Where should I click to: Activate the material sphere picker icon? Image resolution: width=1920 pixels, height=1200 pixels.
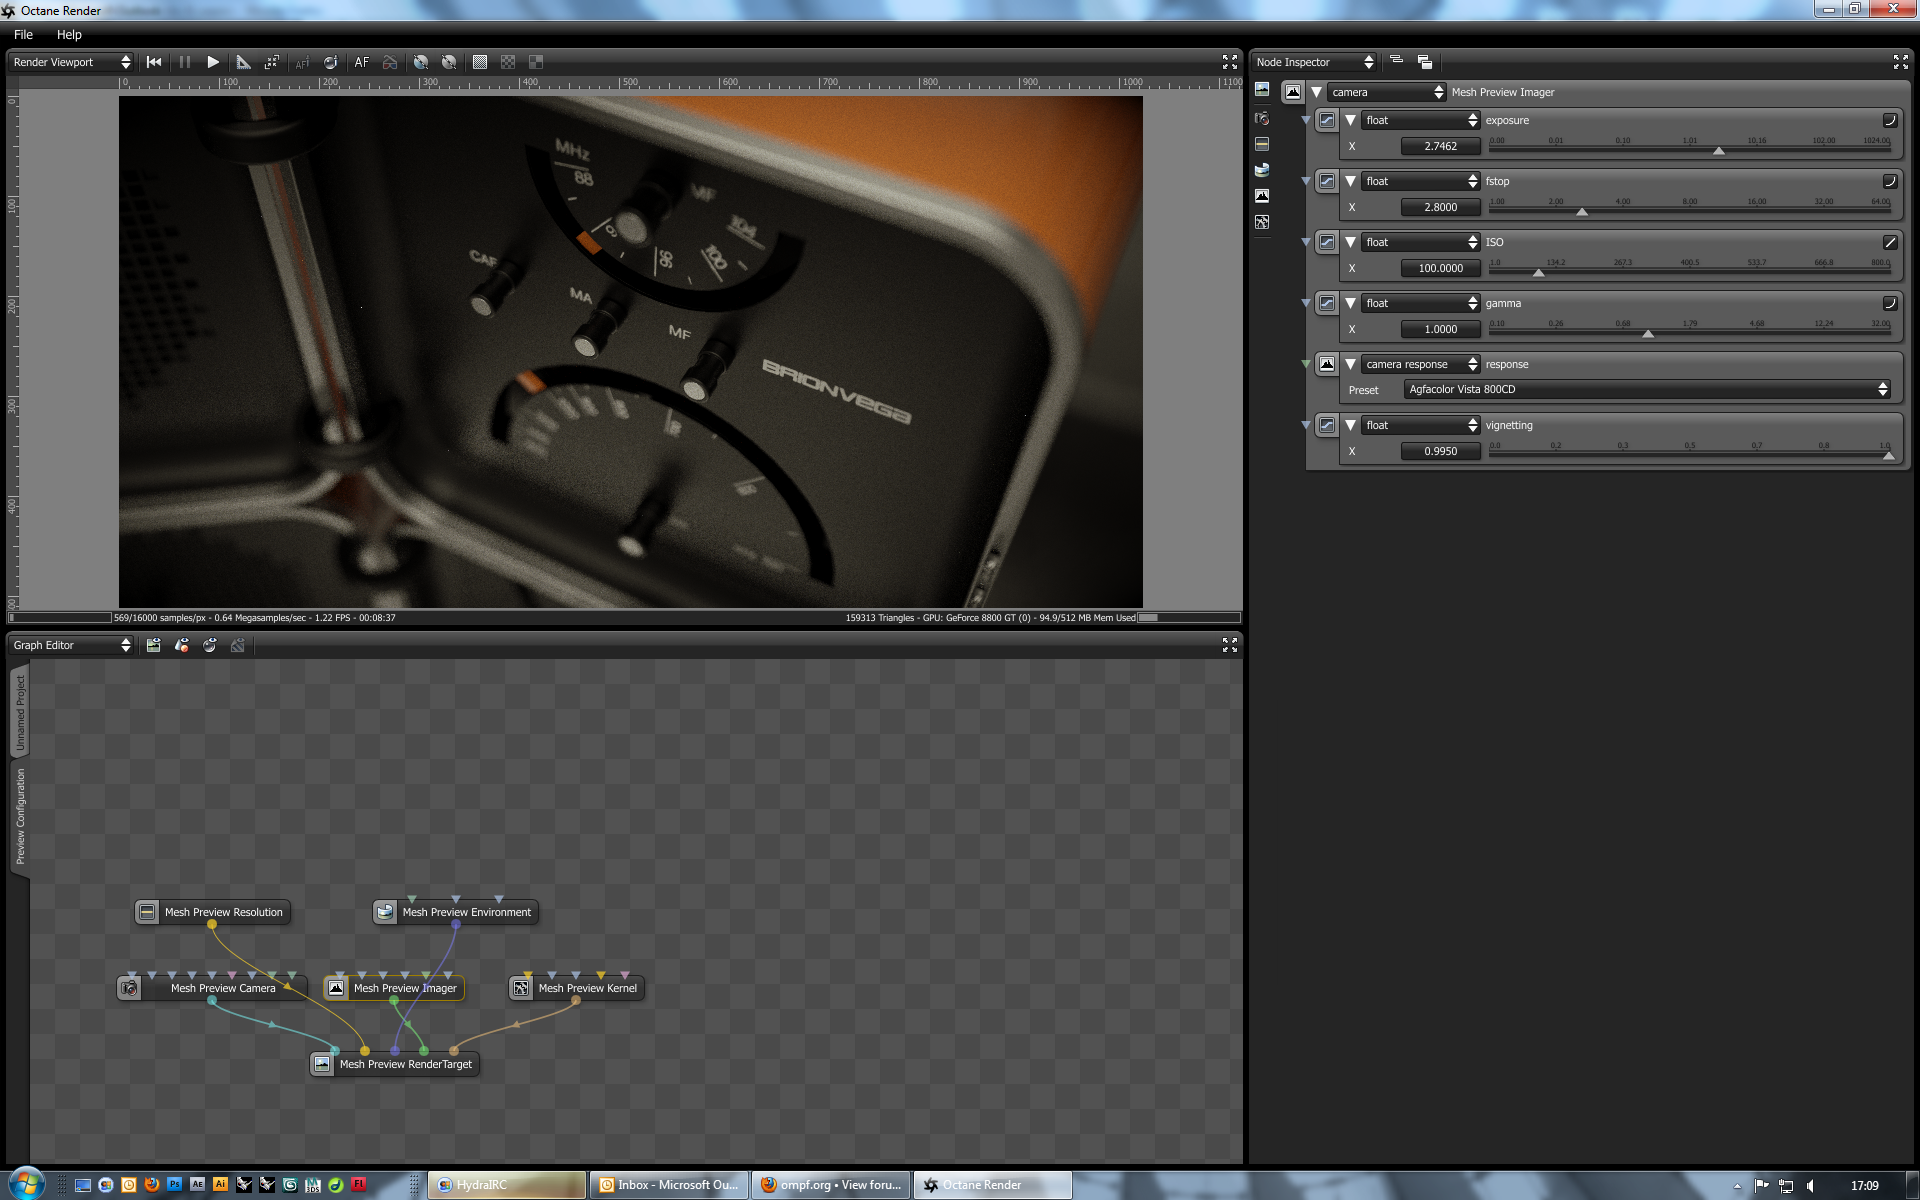click(x=331, y=62)
